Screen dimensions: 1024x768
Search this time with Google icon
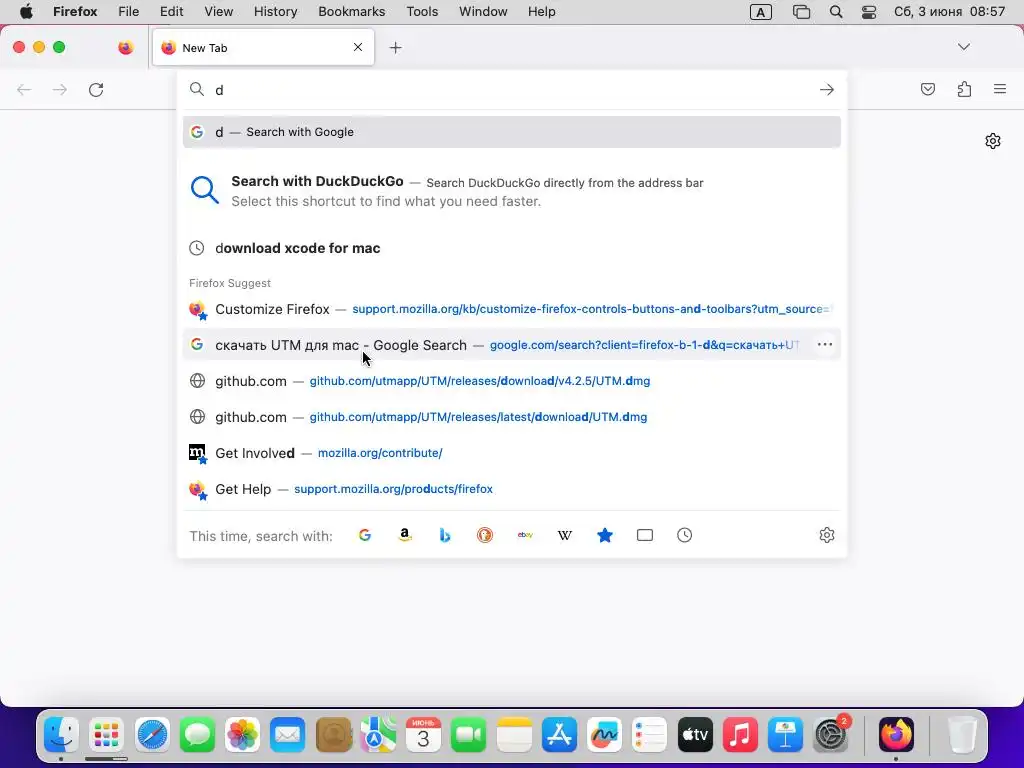click(x=365, y=536)
